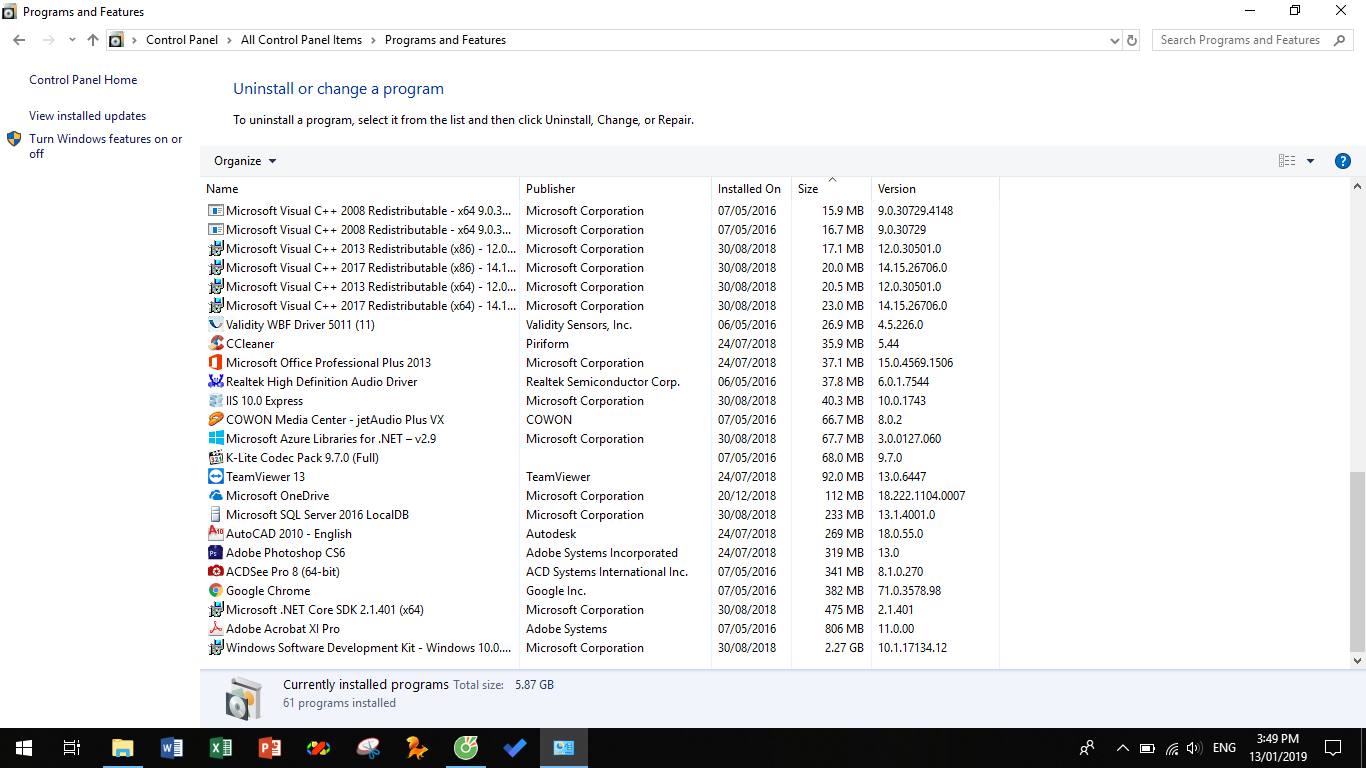Click the ACDSee Pro 8 icon
1366x768 pixels.
pyautogui.click(x=216, y=572)
